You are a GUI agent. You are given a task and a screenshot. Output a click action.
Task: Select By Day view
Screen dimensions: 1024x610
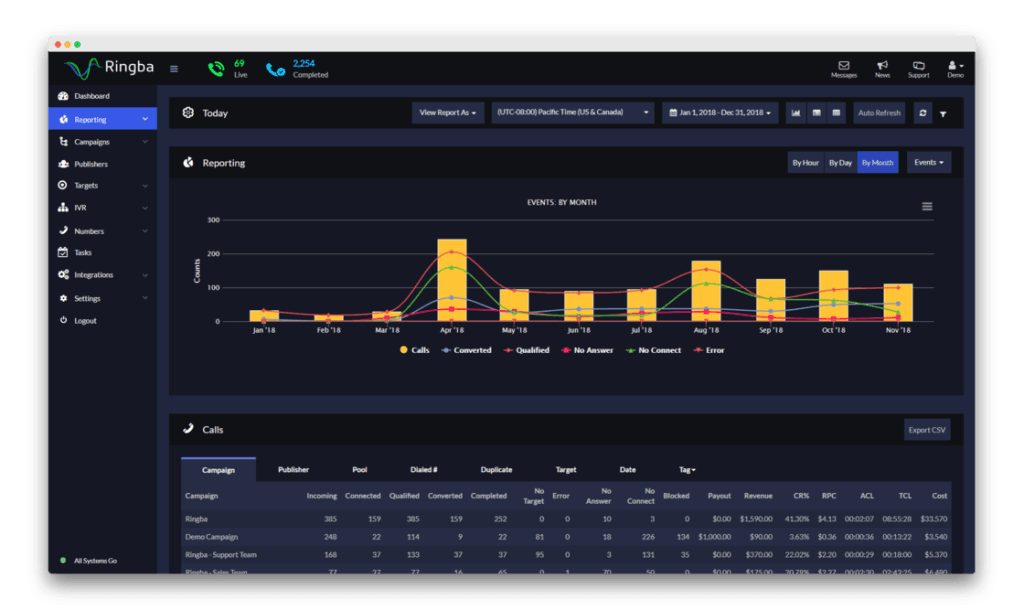tap(840, 163)
